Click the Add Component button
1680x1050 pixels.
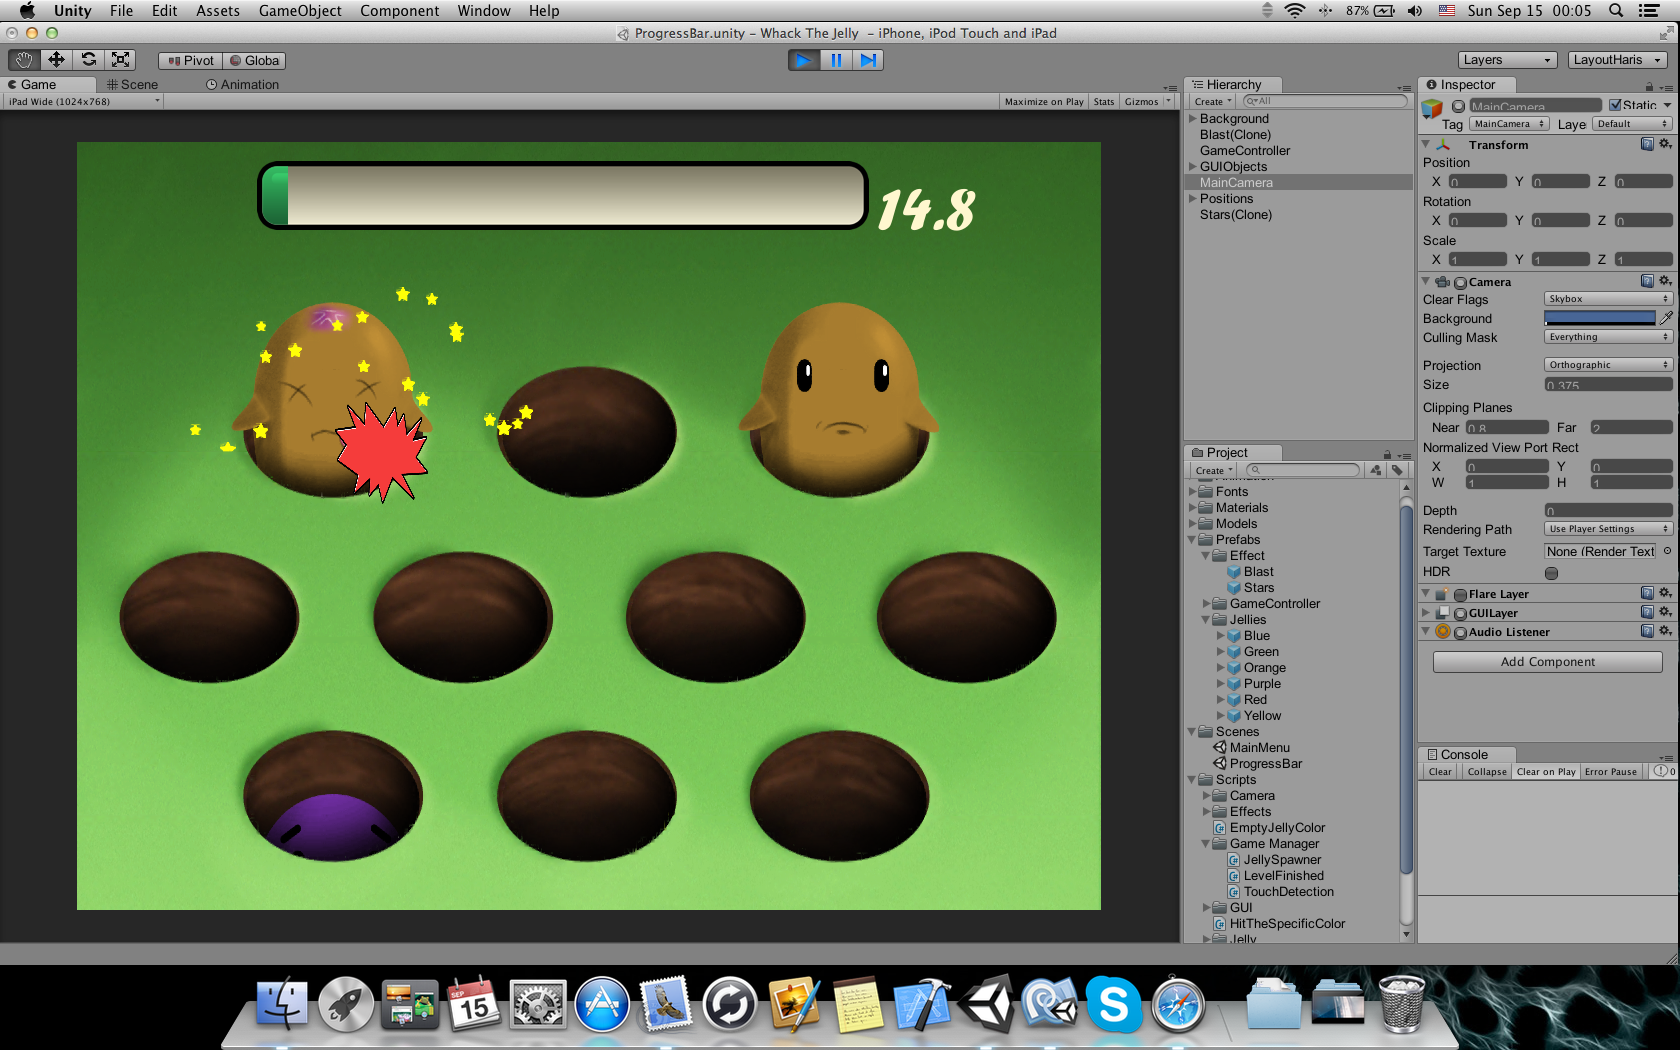[x=1547, y=662]
